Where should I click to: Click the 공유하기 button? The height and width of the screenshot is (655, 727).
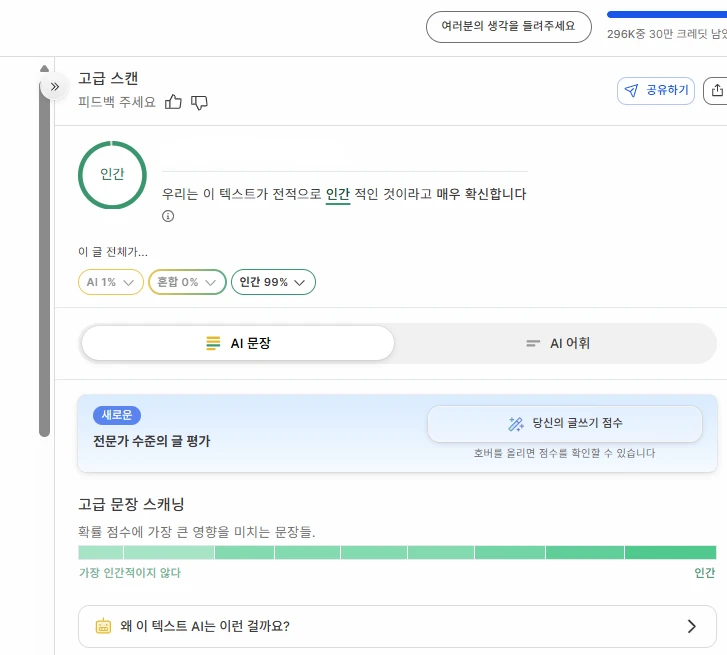pyautogui.click(x=656, y=90)
